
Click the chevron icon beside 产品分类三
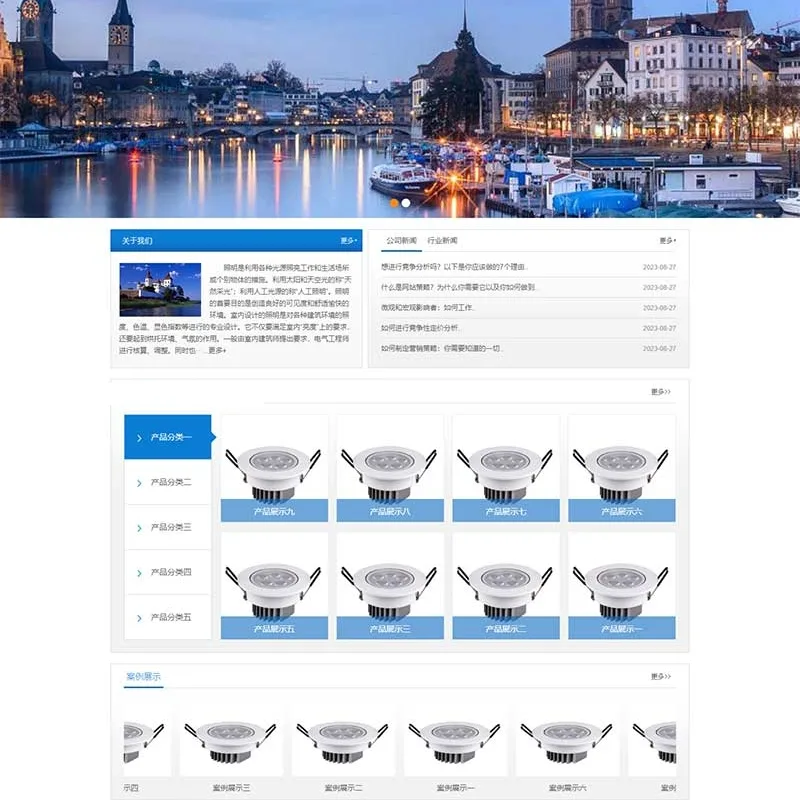pos(139,528)
